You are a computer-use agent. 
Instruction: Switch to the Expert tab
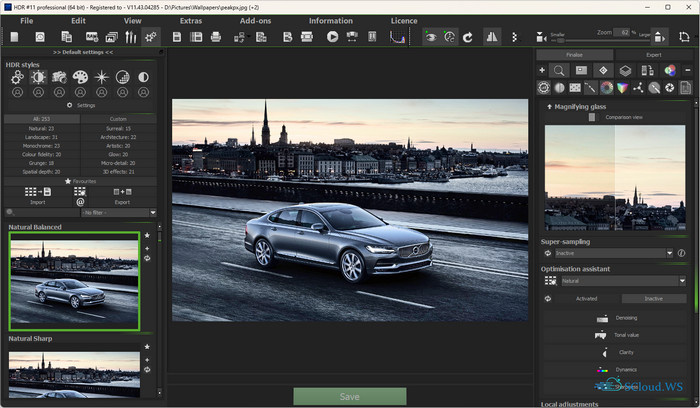pos(653,55)
